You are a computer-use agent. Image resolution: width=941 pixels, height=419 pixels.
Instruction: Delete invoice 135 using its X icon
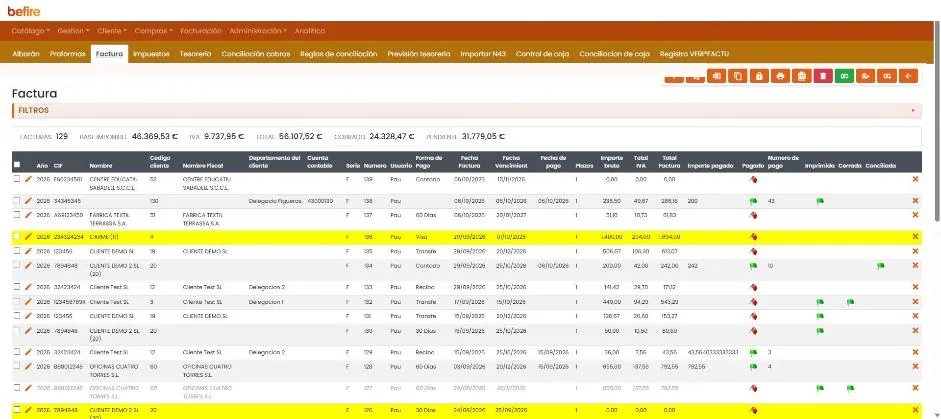click(915, 251)
